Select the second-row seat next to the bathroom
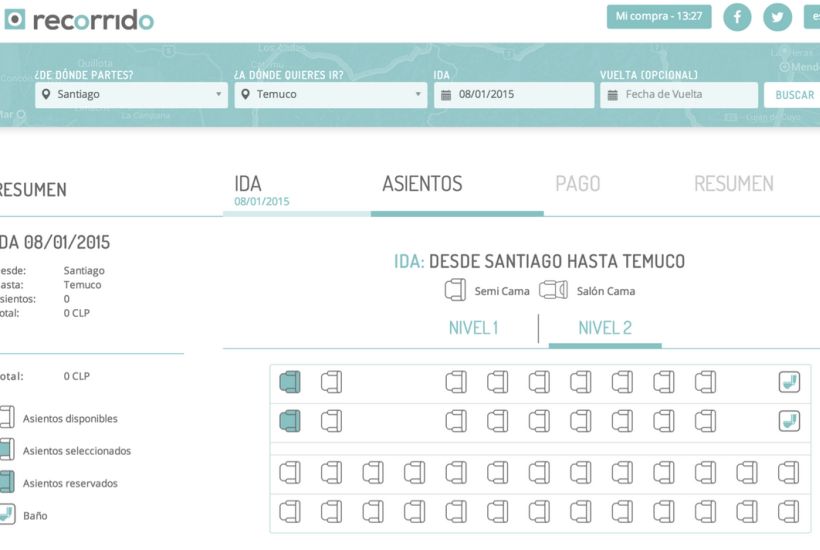The image size is (820, 550). click(705, 421)
